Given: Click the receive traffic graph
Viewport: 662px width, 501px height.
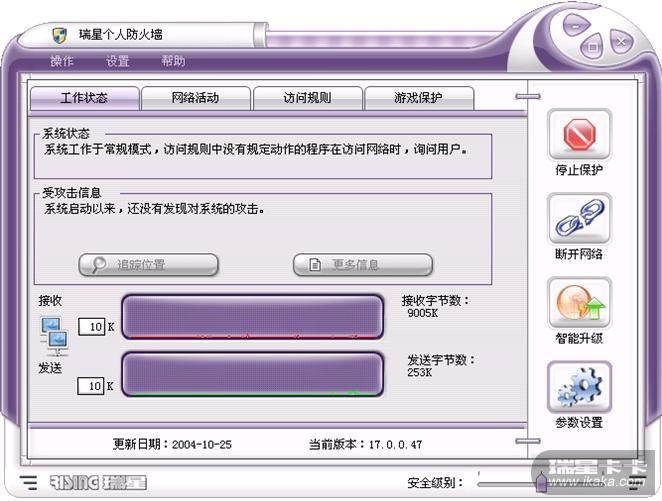Looking at the screenshot, I should tap(253, 317).
